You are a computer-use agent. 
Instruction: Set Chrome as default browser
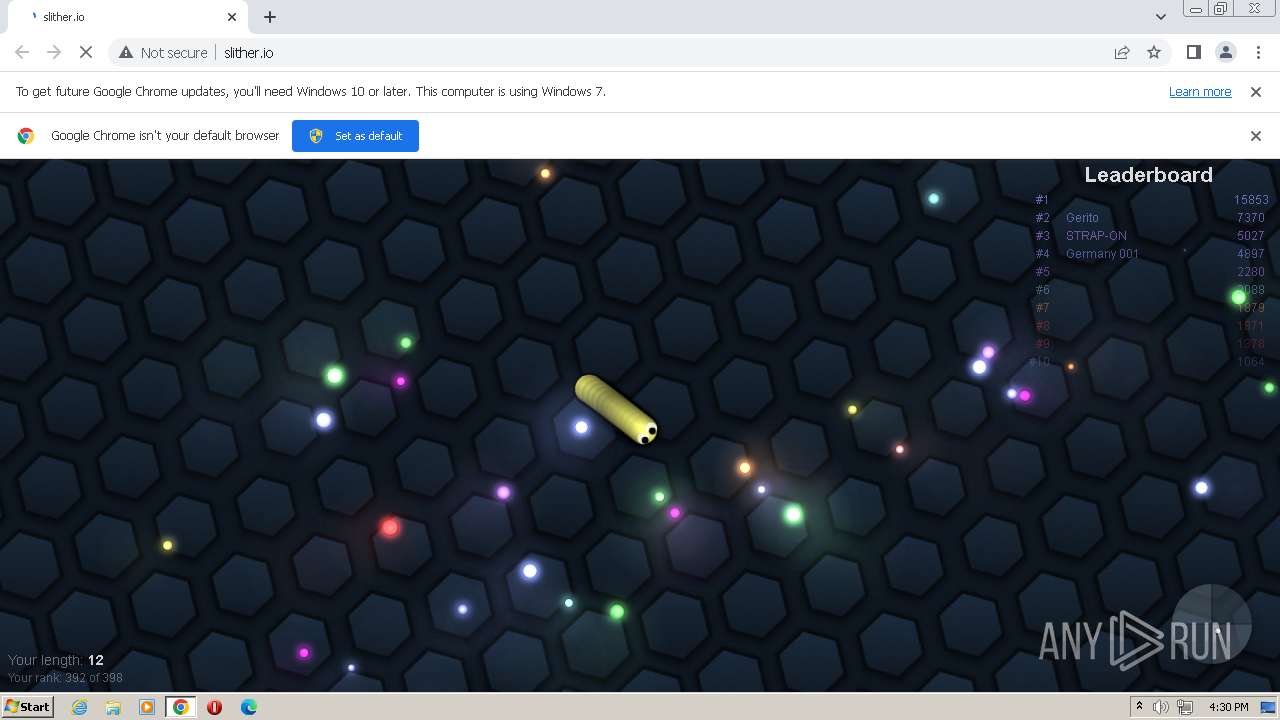point(355,136)
